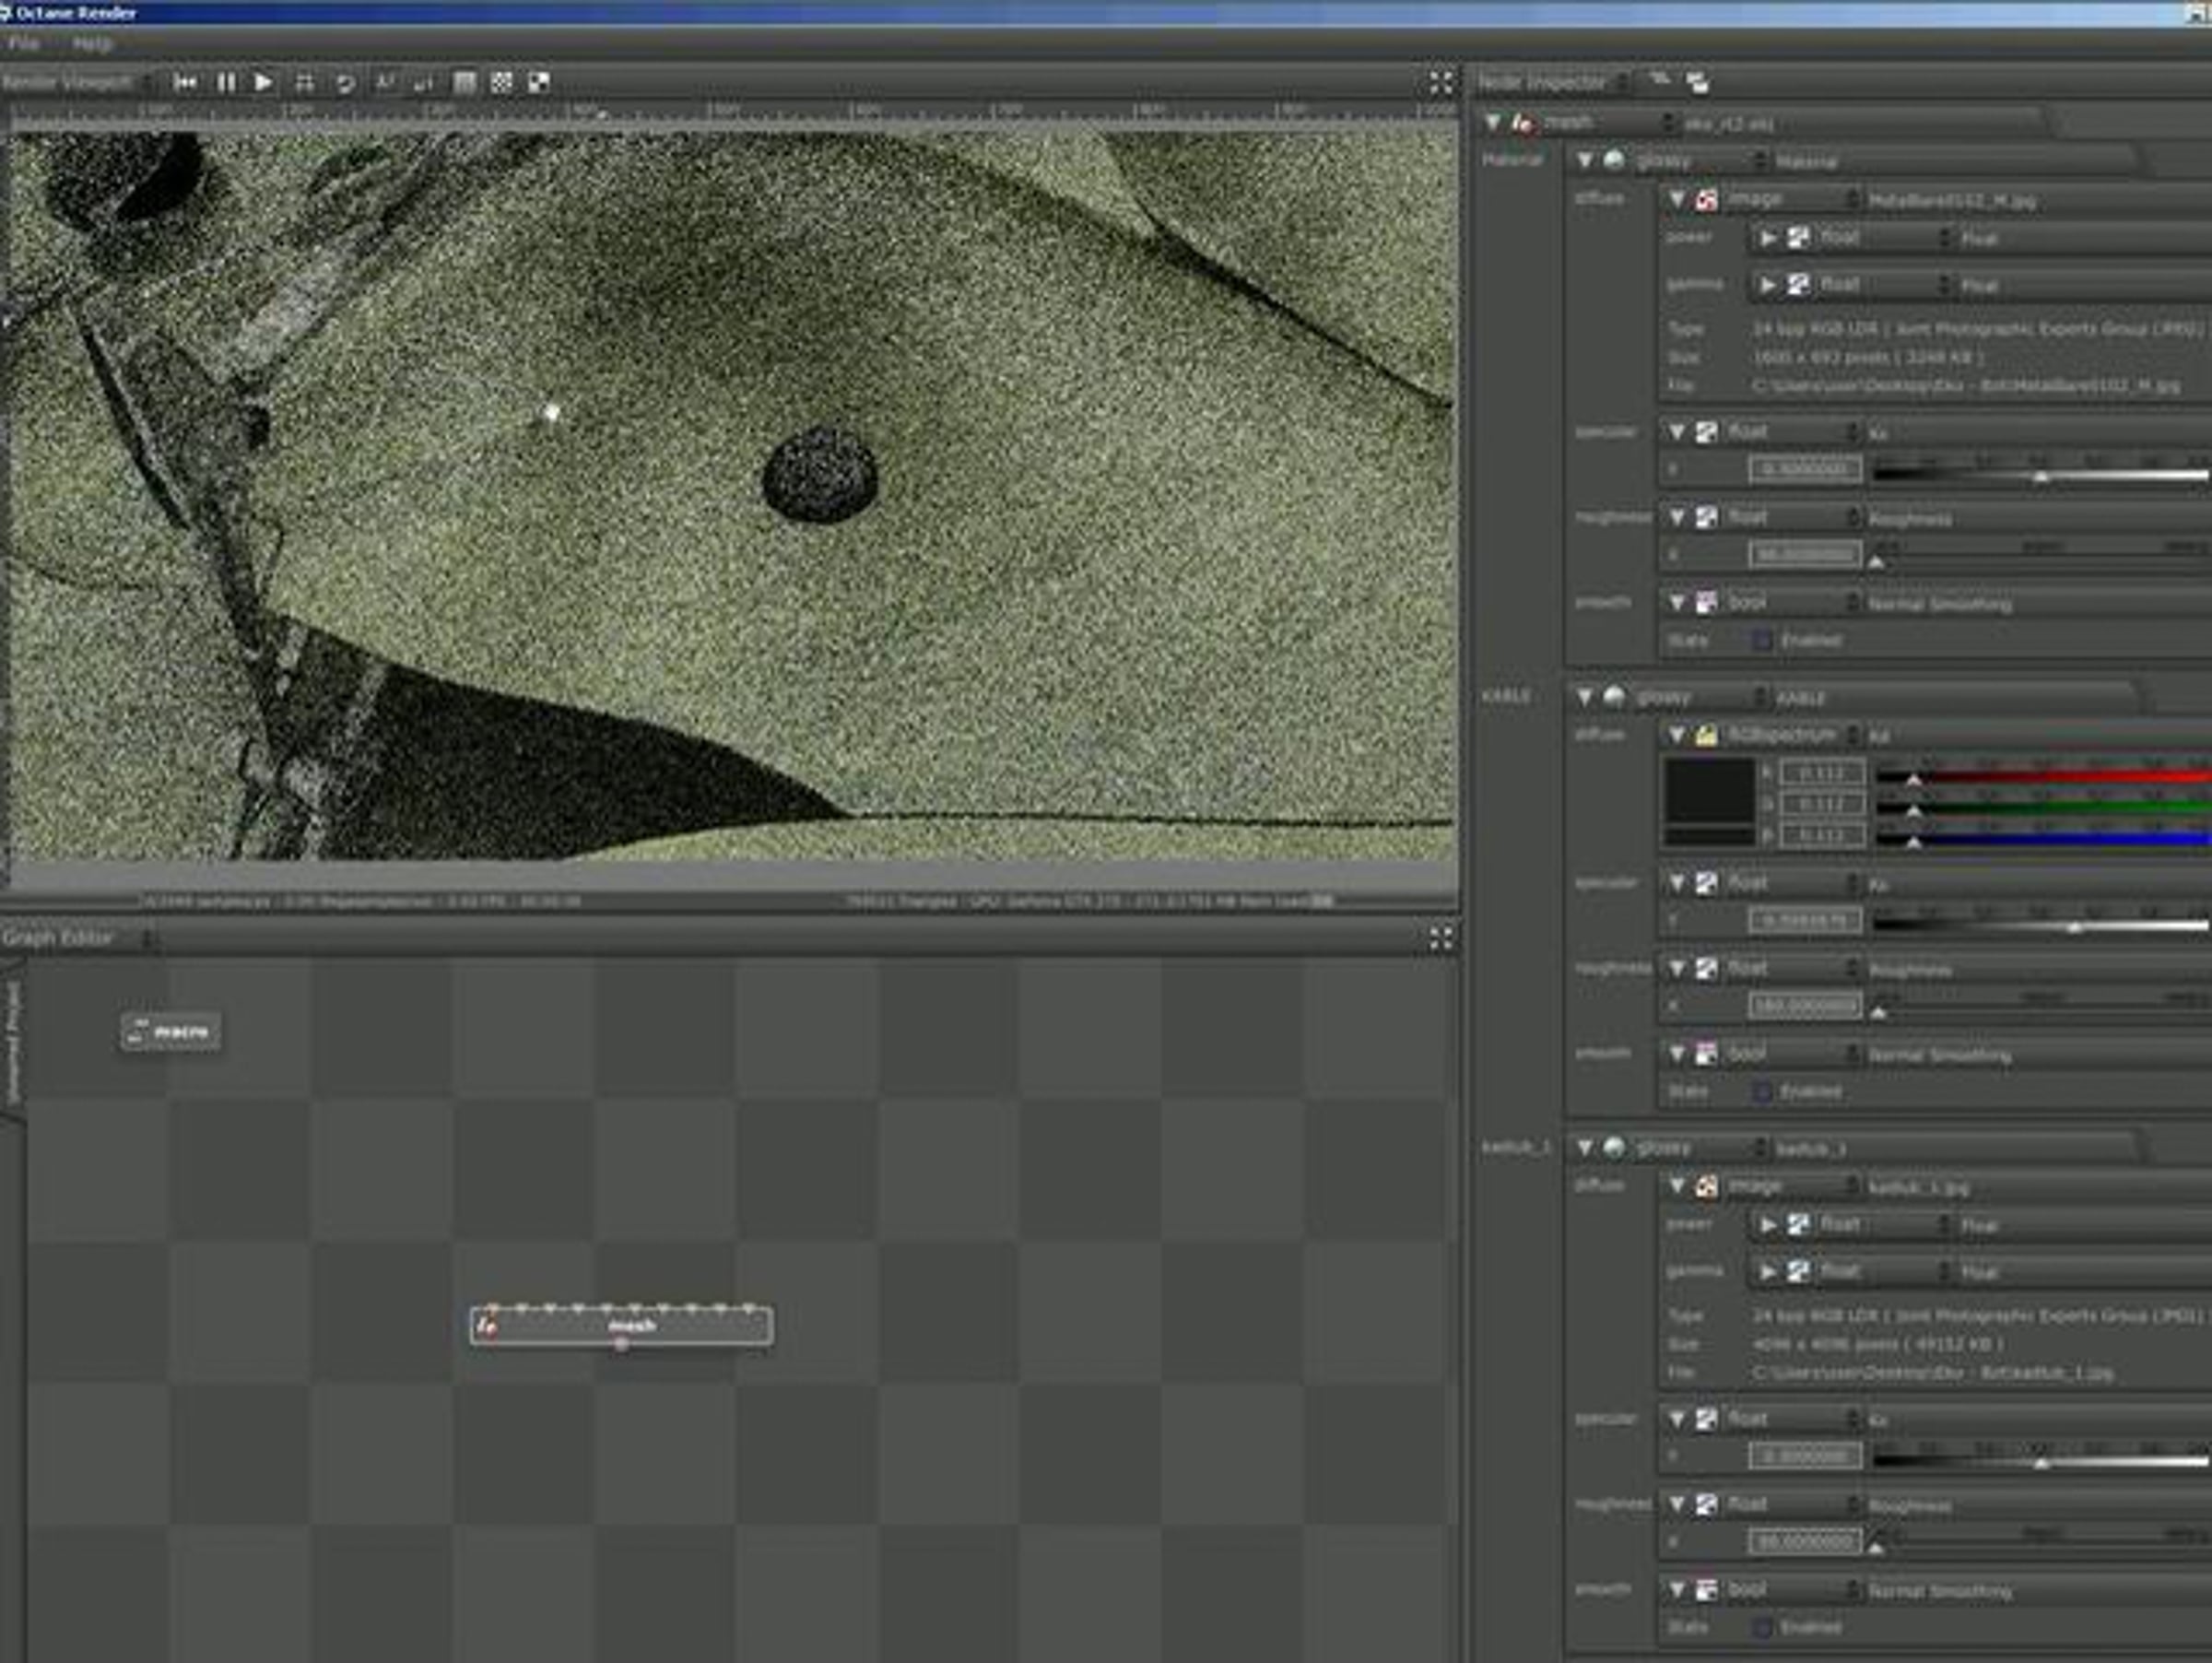This screenshot has height=1663, width=2212.
Task: Click the region render frame icon
Action: click(x=304, y=83)
